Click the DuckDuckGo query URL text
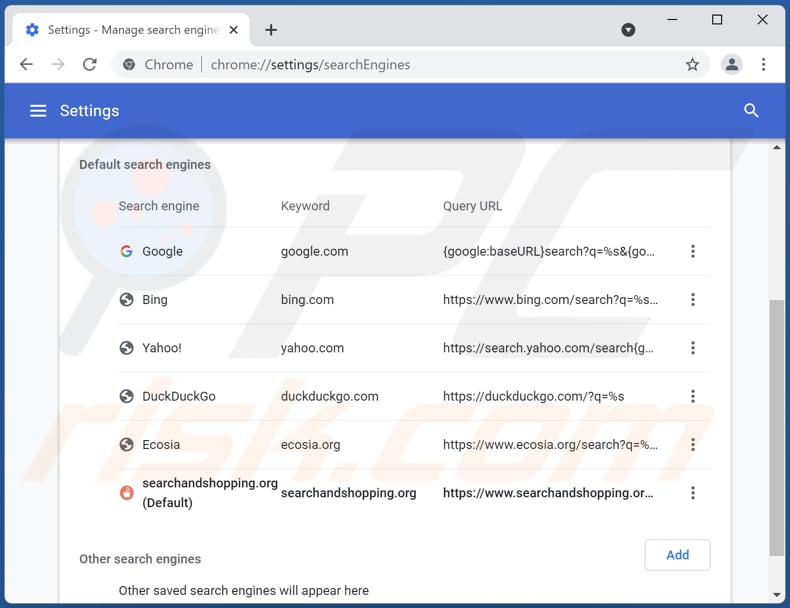 coord(534,396)
